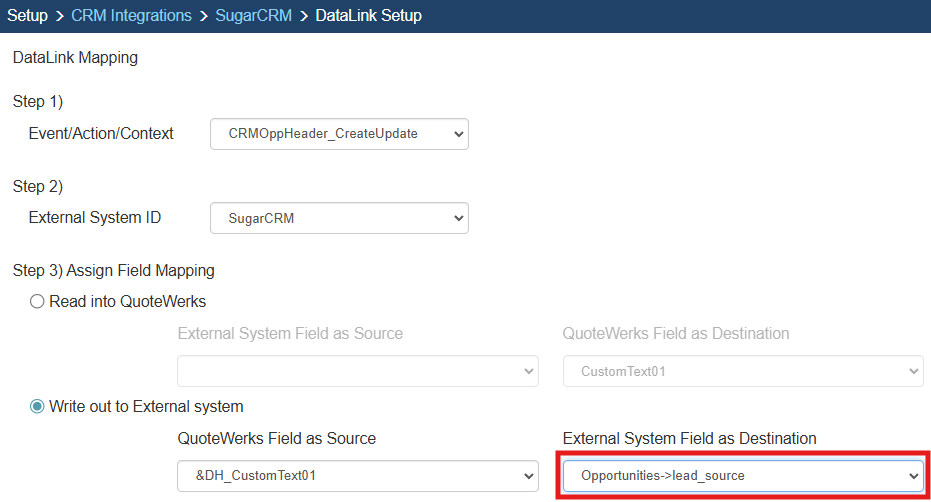This screenshot has width=931, height=502.
Task: Open the CRM Integrations breadcrumb link
Action: pyautogui.click(x=131, y=16)
